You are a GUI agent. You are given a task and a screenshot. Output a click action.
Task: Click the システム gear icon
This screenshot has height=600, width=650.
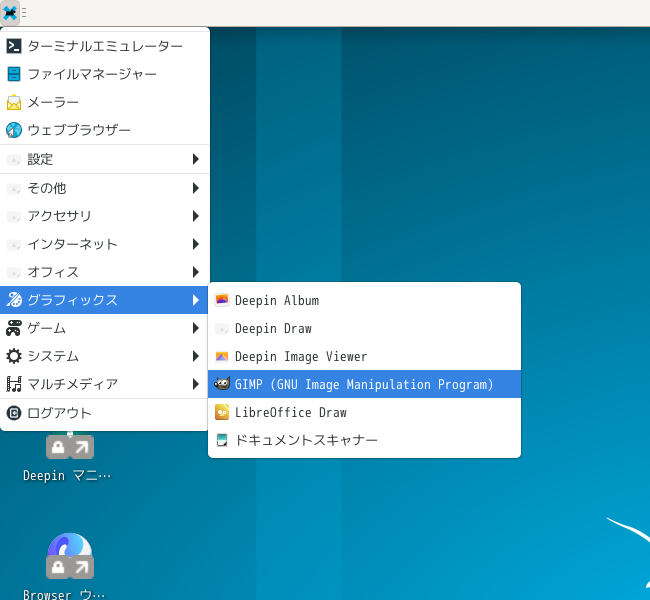click(14, 356)
